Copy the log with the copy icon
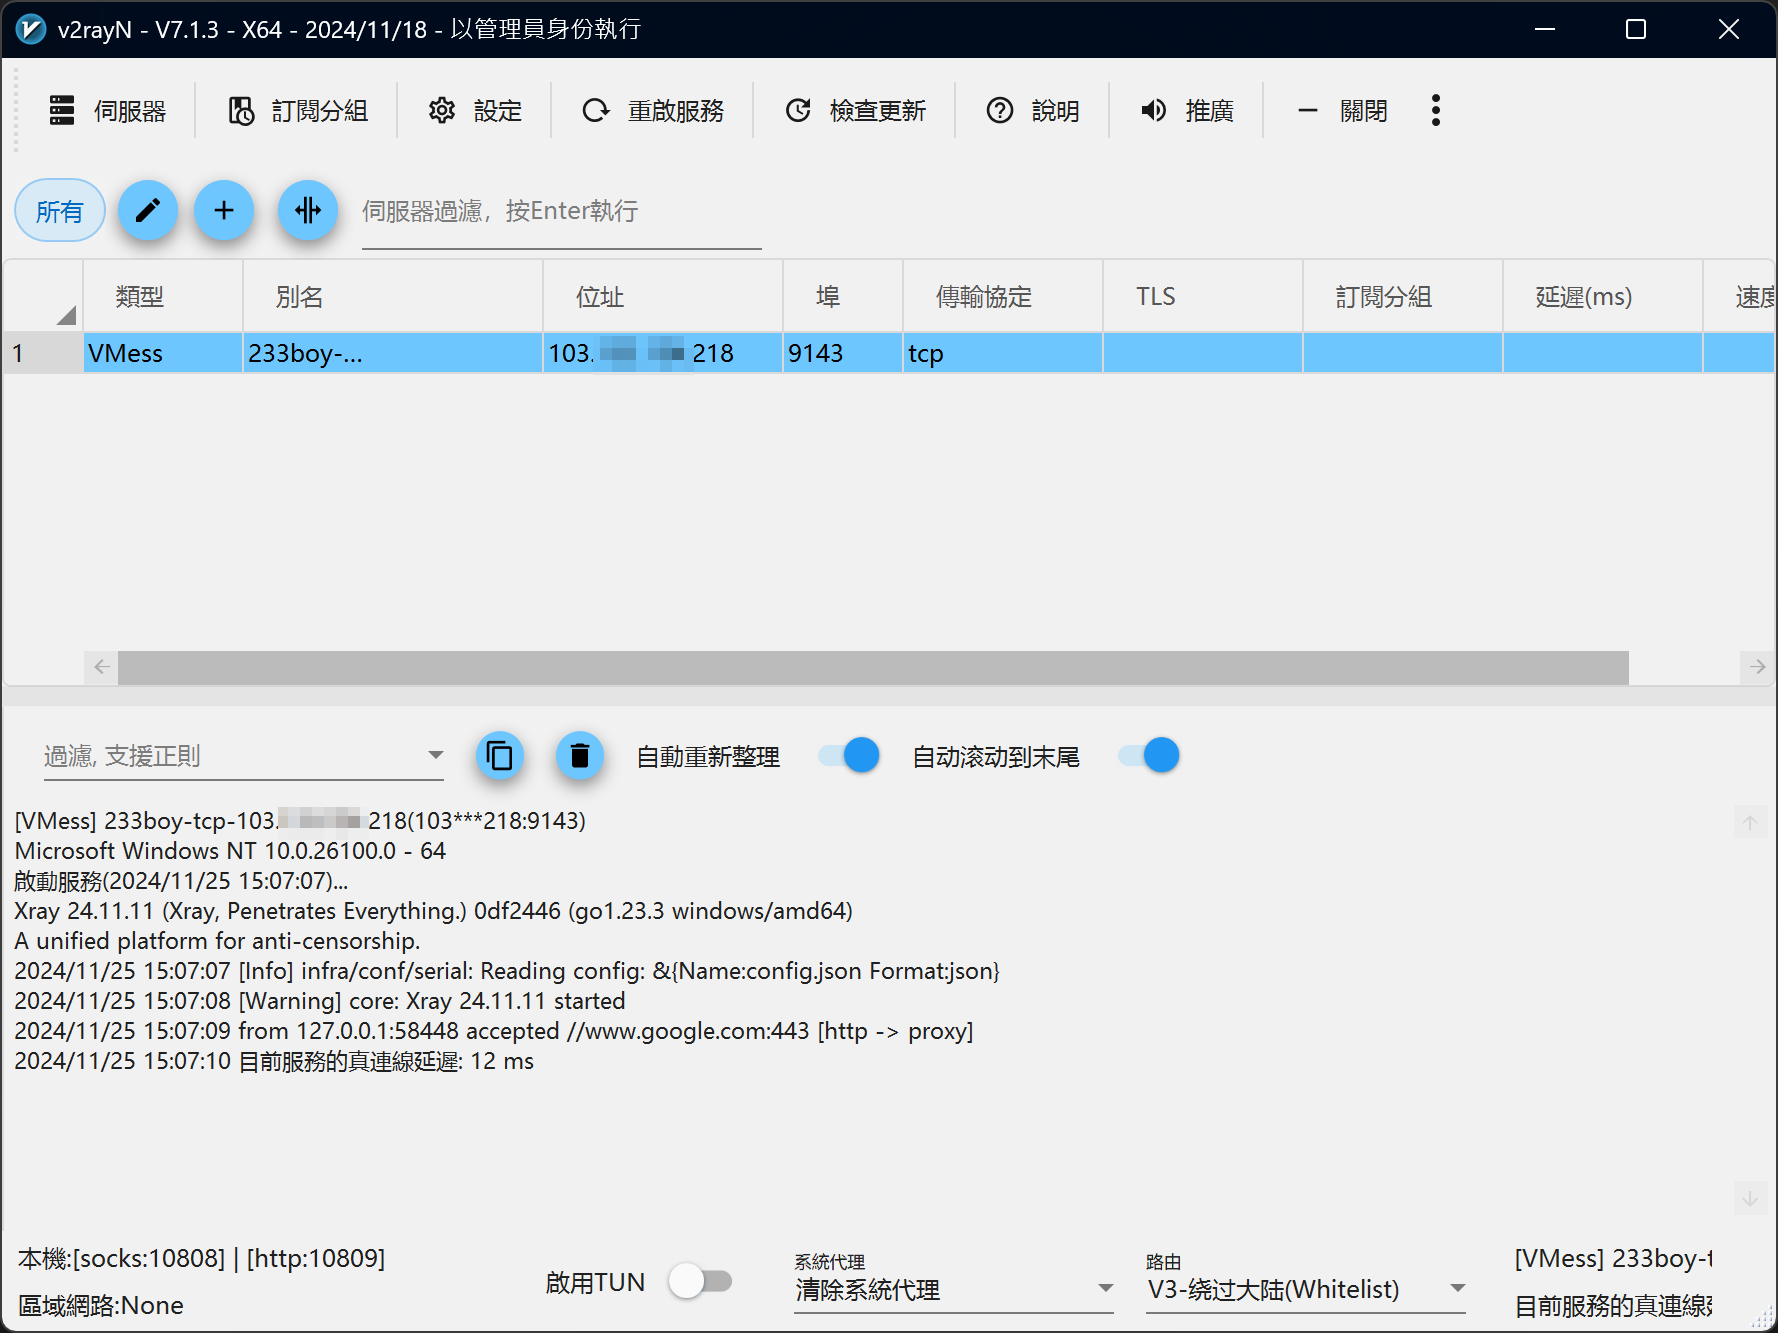The height and width of the screenshot is (1333, 1778). point(500,757)
